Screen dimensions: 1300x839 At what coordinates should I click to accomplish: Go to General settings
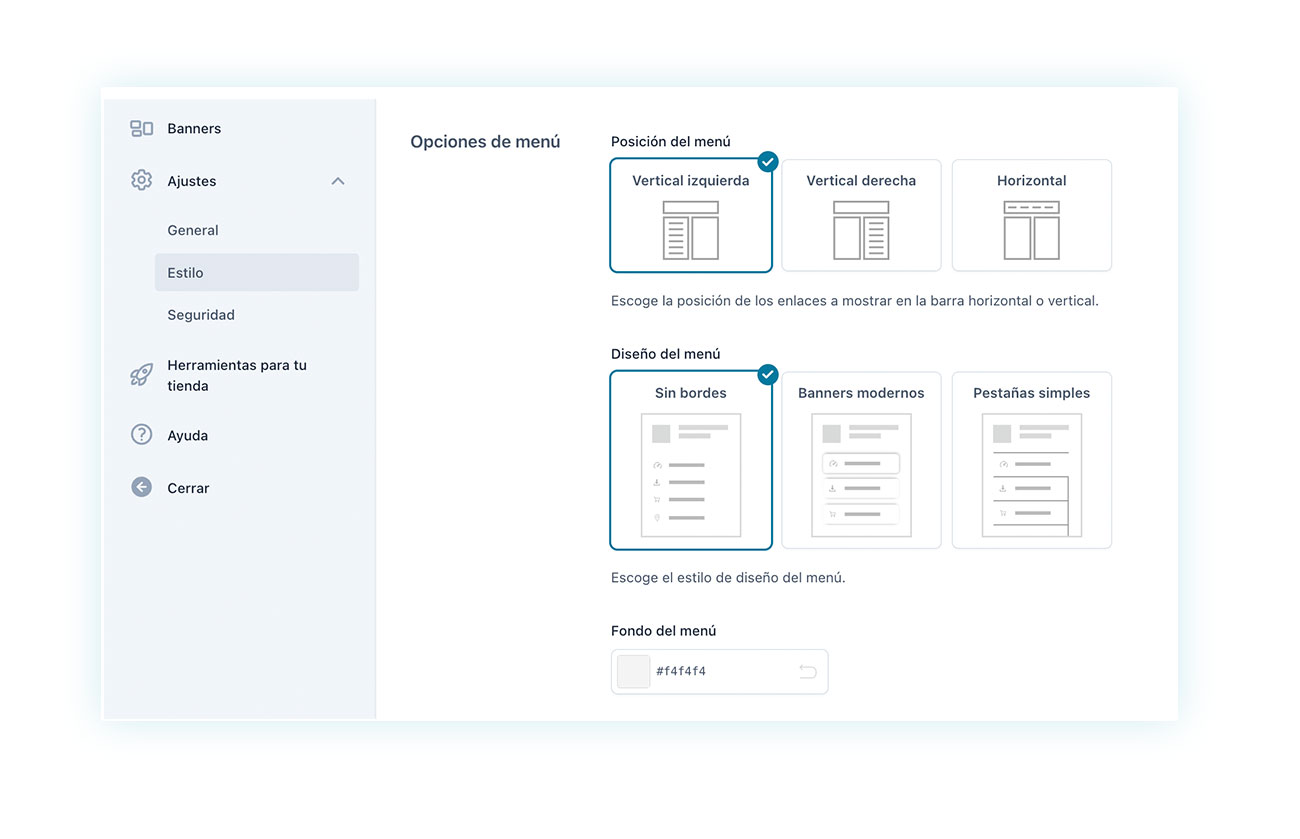coord(193,230)
